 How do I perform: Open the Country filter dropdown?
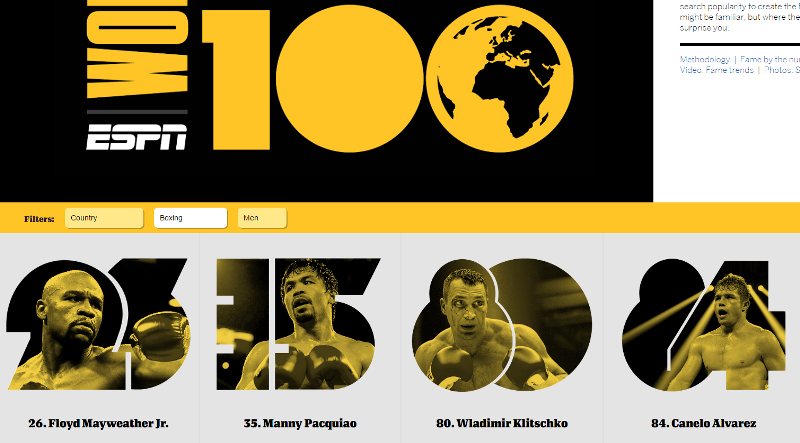[104, 218]
